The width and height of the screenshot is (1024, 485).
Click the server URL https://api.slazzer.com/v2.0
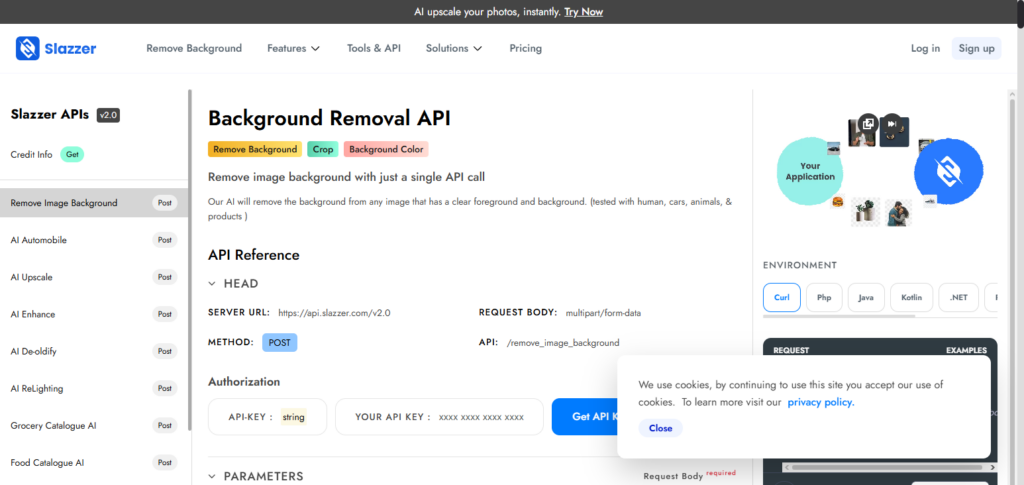point(334,313)
